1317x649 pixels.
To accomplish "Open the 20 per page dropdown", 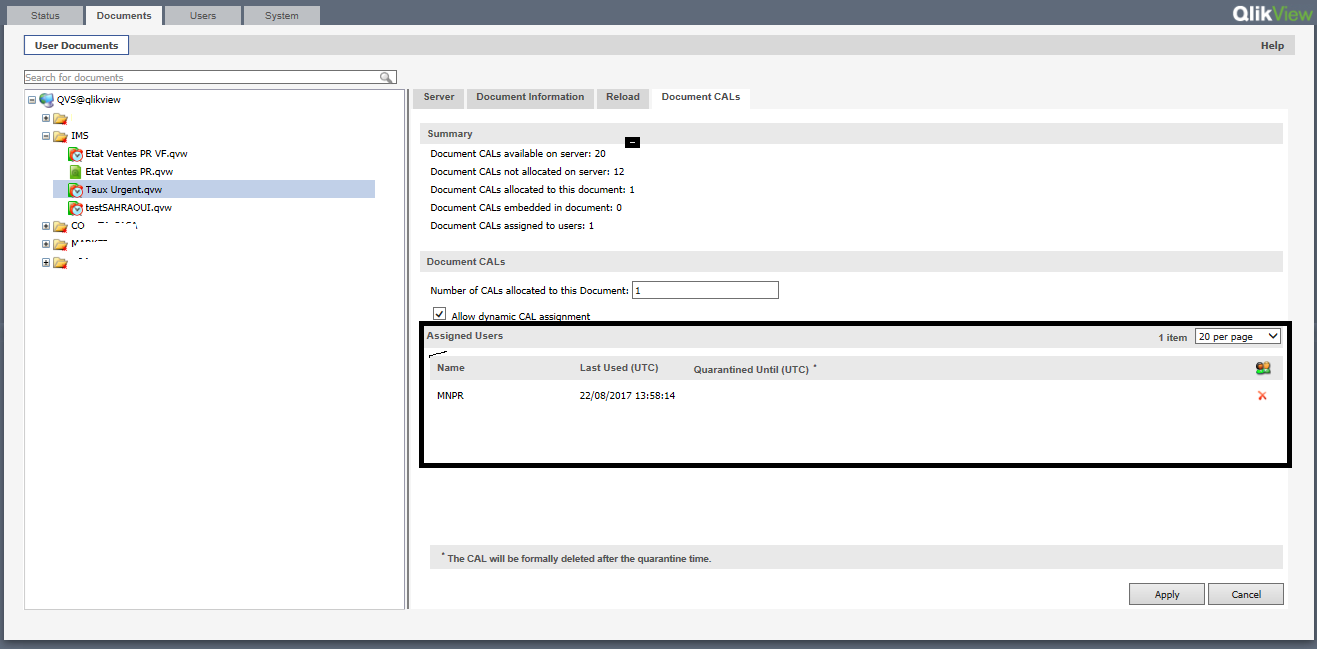I will click(1238, 337).
